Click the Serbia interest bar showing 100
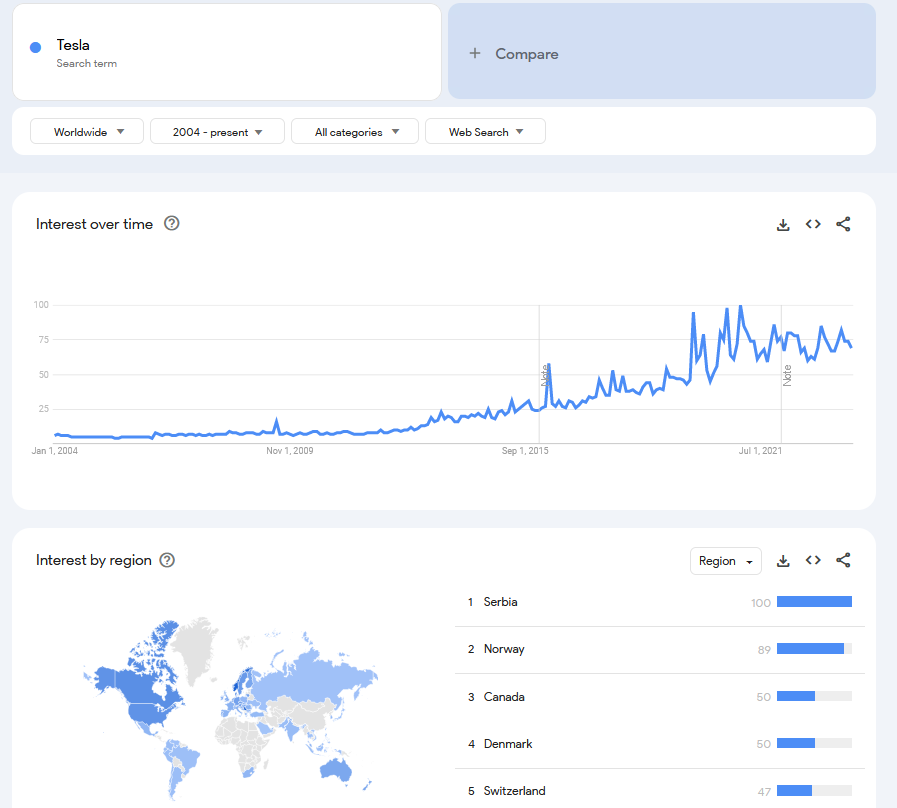This screenshot has height=808, width=897. [x=814, y=601]
